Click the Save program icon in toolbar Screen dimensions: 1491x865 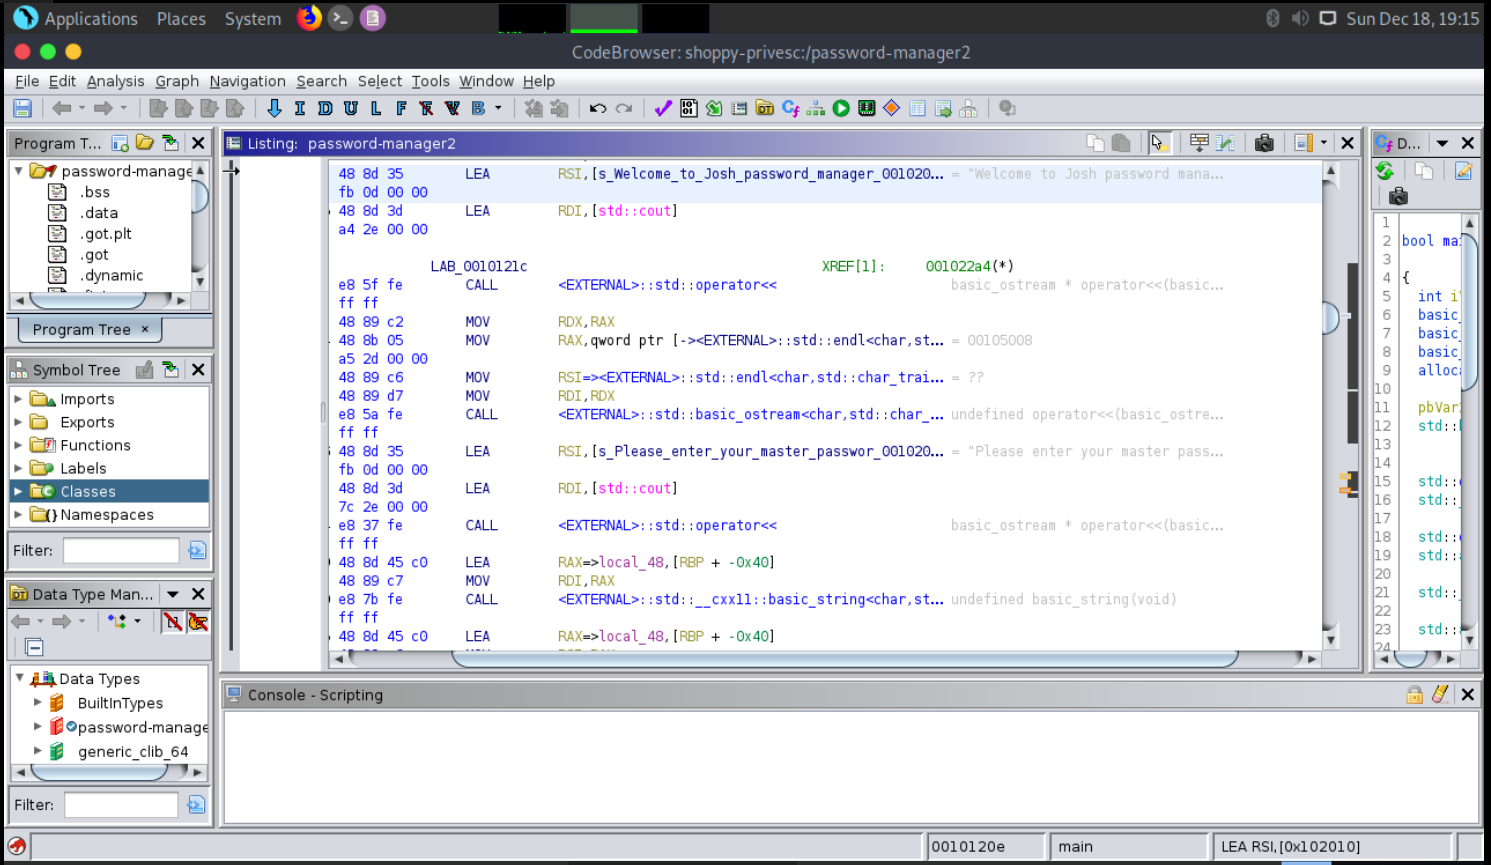[x=22, y=108]
